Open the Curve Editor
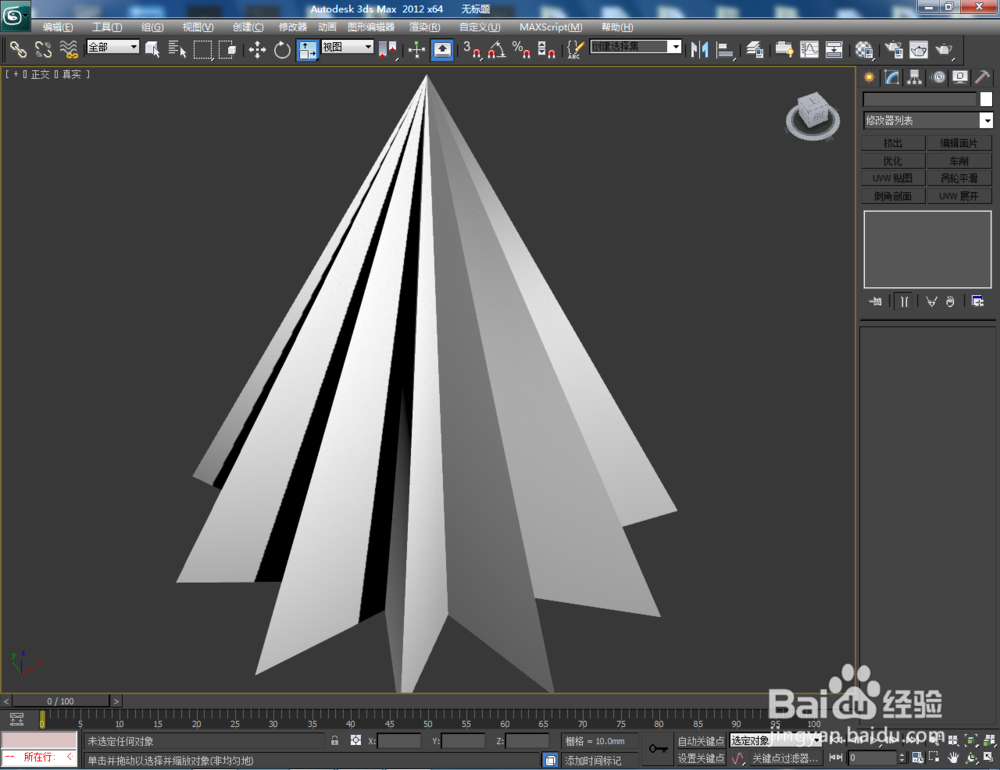This screenshot has height=770, width=1000. point(809,50)
